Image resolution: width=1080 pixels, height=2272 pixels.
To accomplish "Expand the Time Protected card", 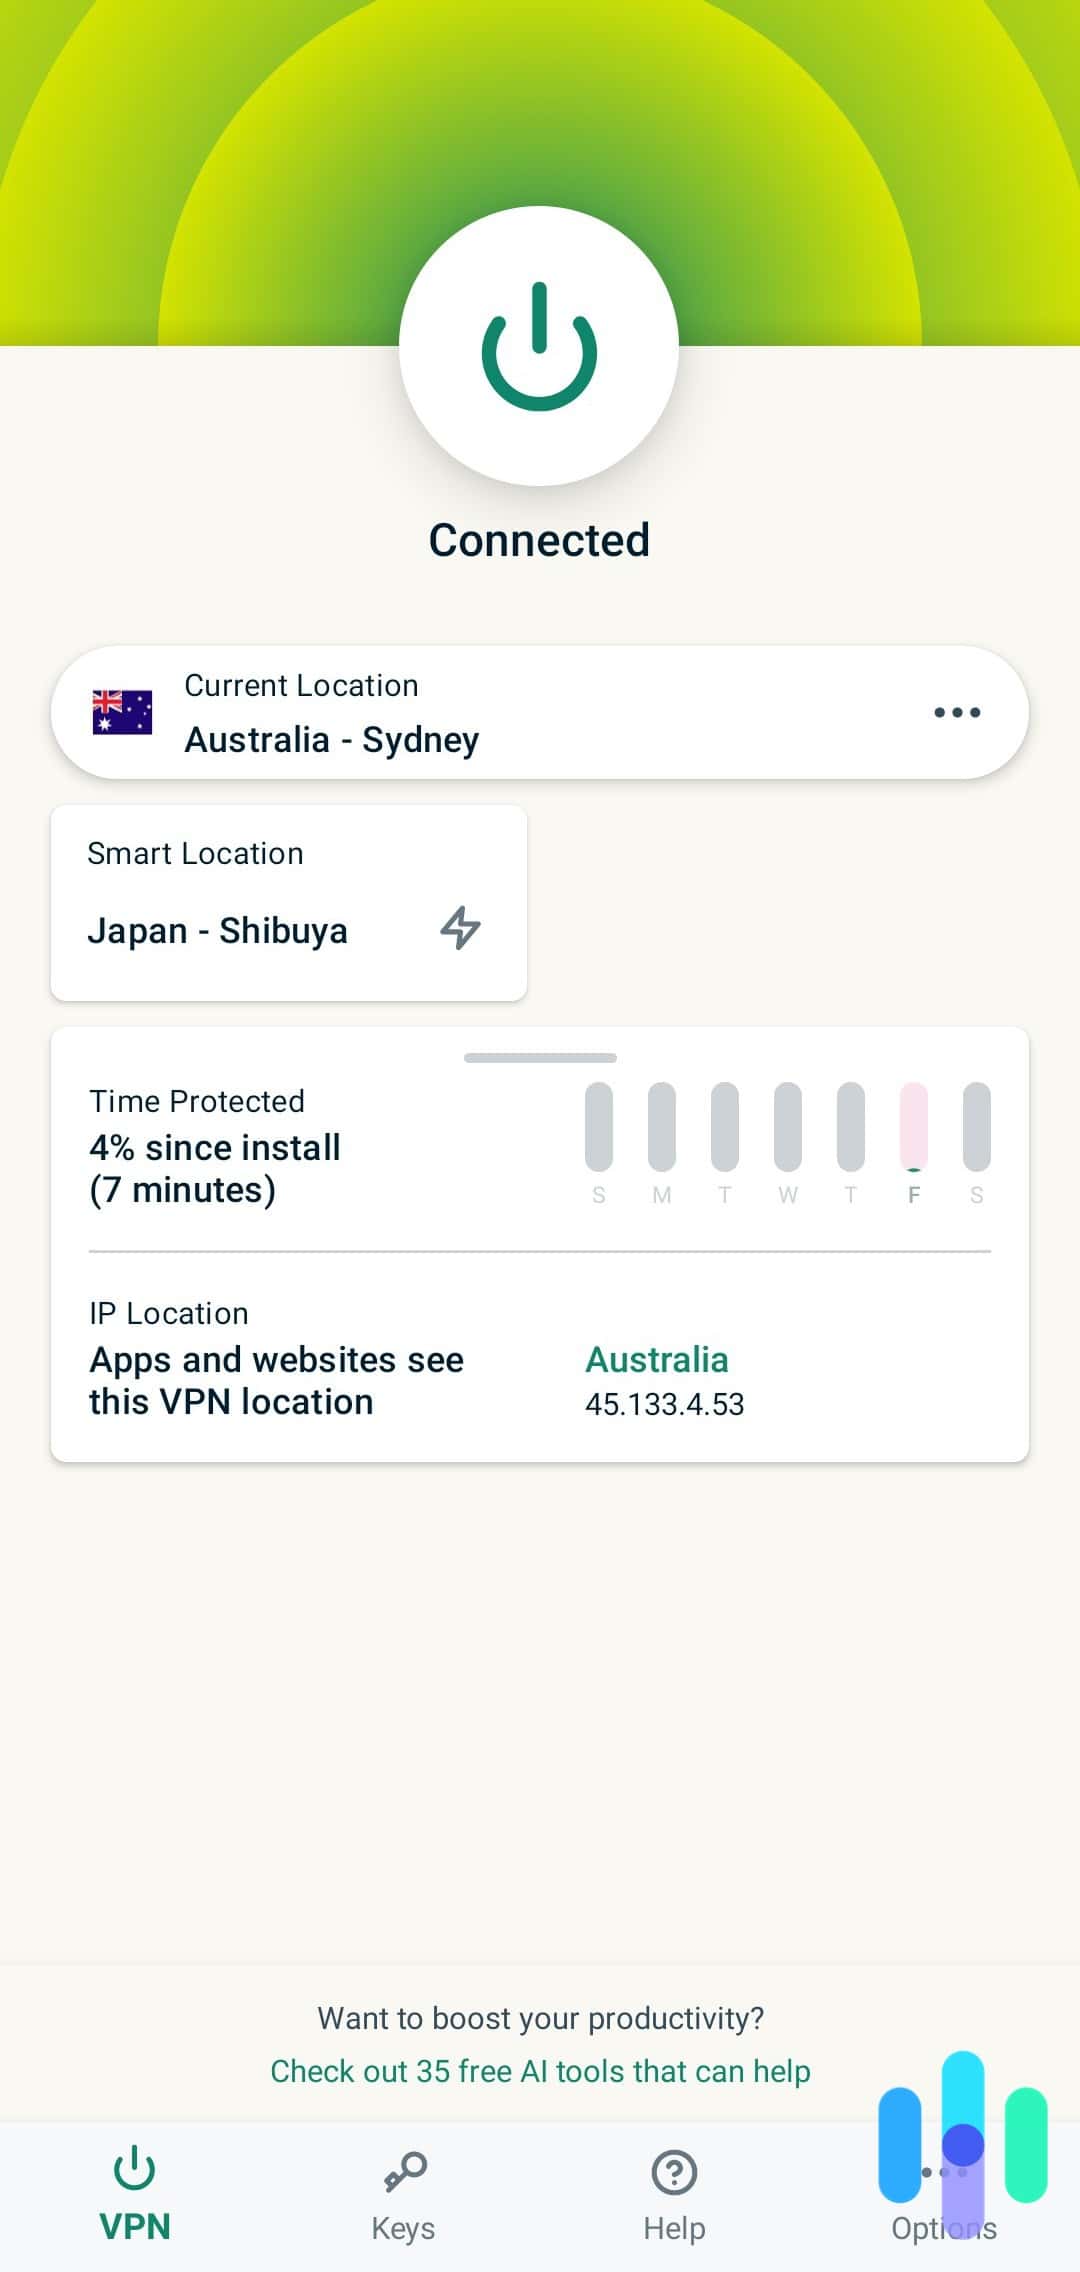I will [x=540, y=1057].
